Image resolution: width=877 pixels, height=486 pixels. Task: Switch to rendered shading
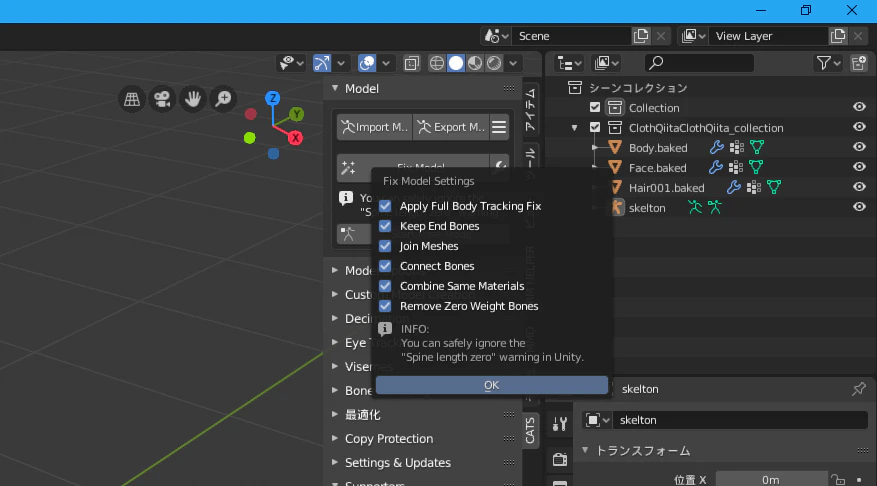[494, 63]
